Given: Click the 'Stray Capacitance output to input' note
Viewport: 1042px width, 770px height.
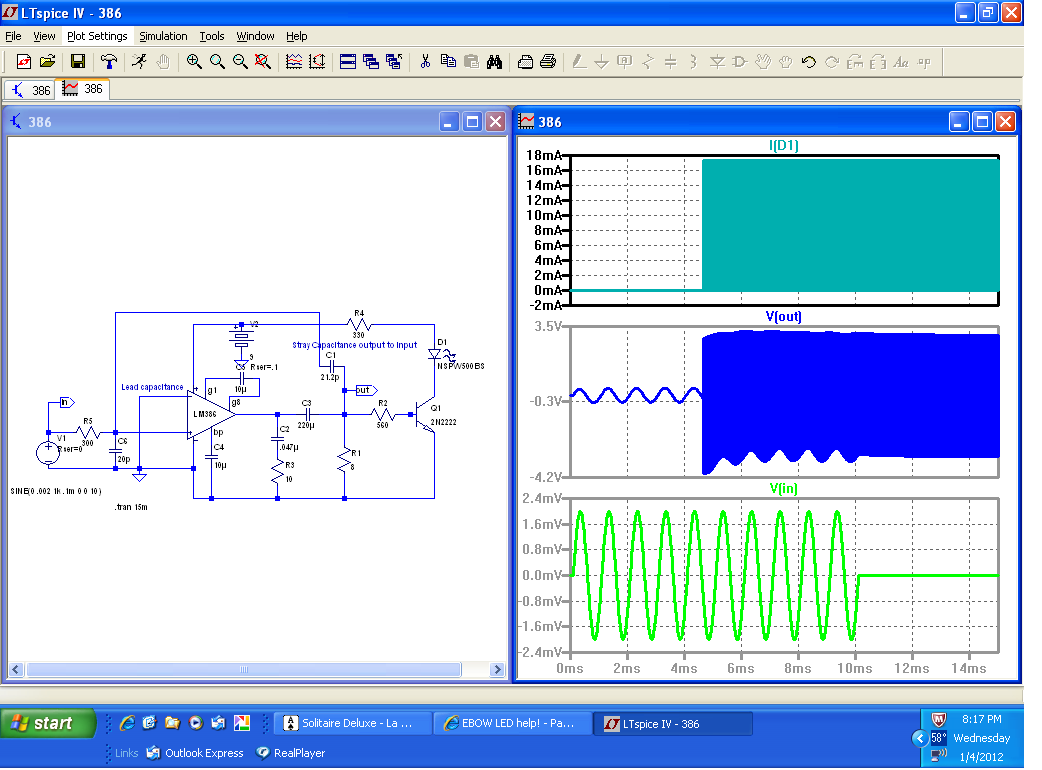Looking at the screenshot, I should point(355,345).
